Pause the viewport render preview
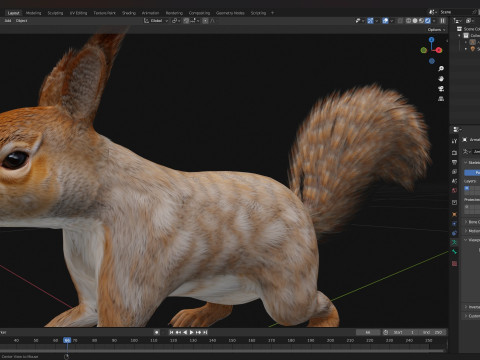This screenshot has height=360, width=480. click(x=443, y=21)
